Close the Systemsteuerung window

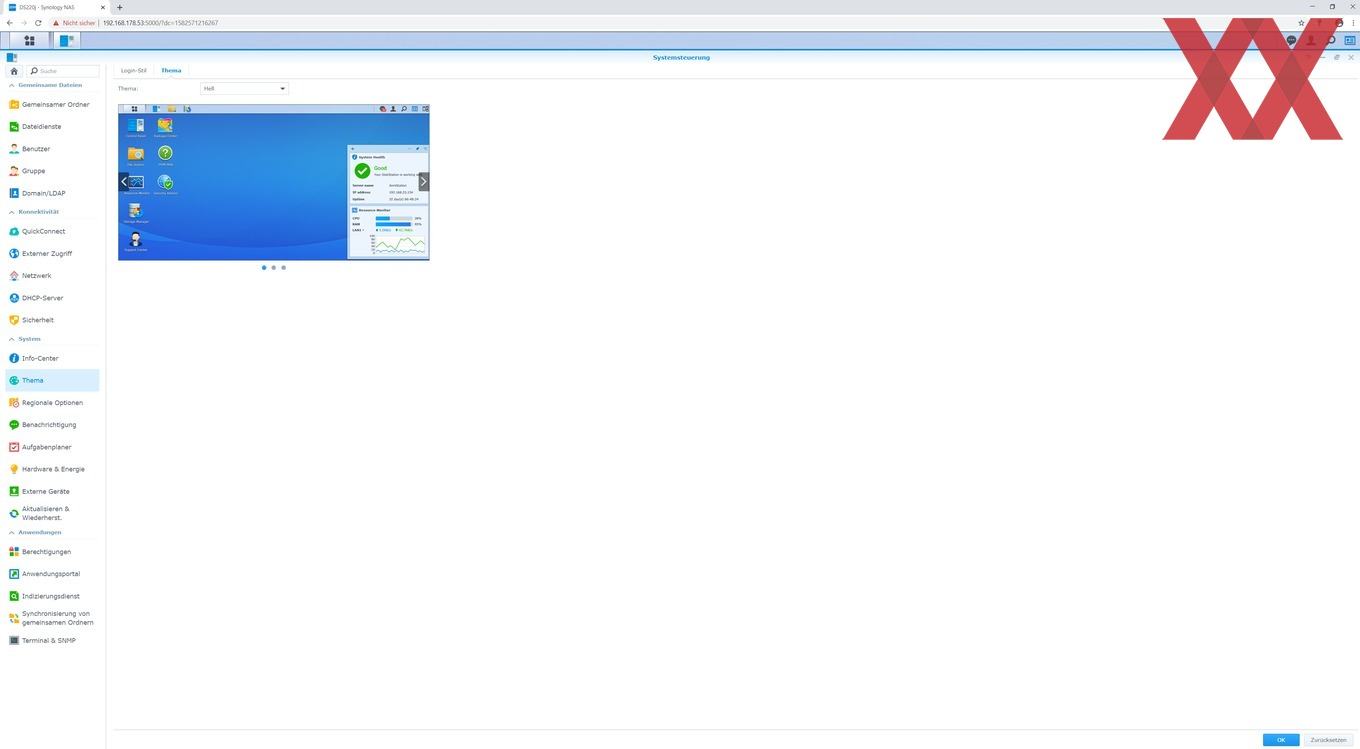[1351, 57]
